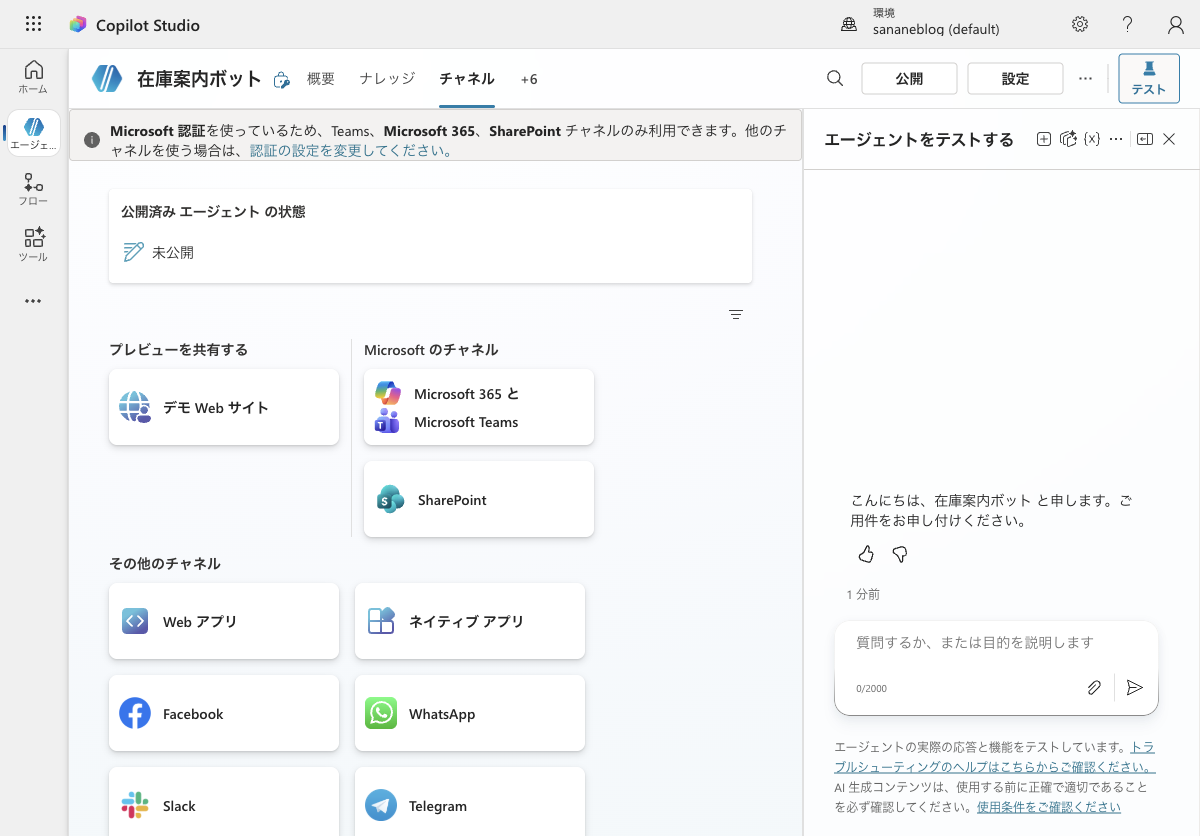Open the Telegram channel card
This screenshot has width=1200, height=836.
click(x=470, y=801)
